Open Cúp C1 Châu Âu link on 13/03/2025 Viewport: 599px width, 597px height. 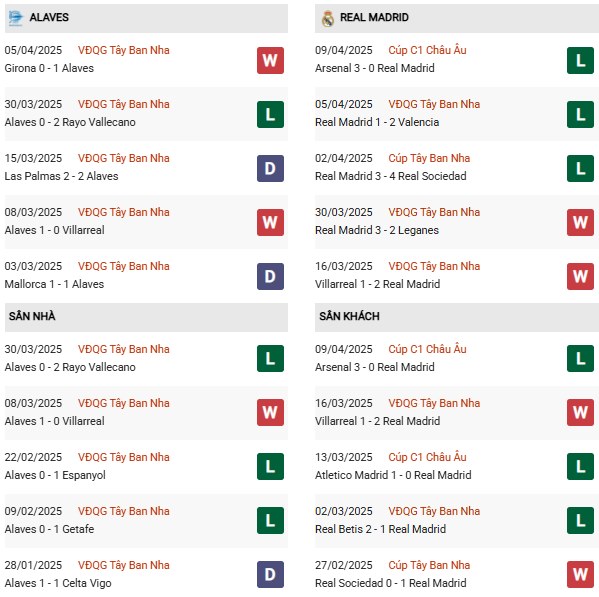coord(427,457)
